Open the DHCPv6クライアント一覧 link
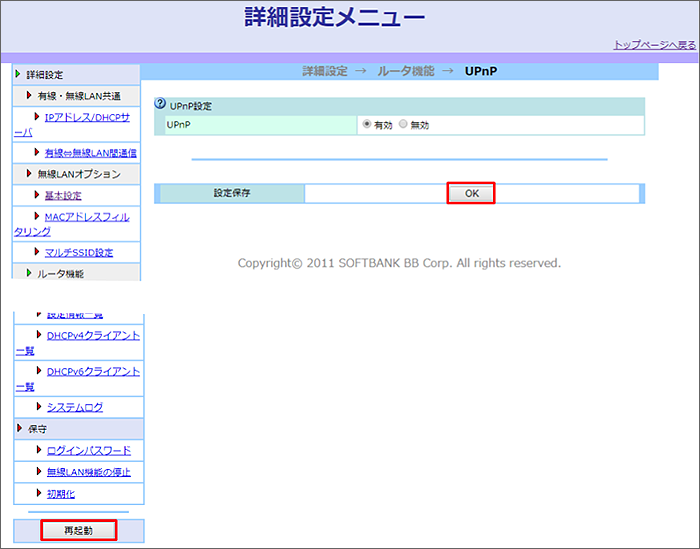The height and width of the screenshot is (549, 700). pos(78,378)
